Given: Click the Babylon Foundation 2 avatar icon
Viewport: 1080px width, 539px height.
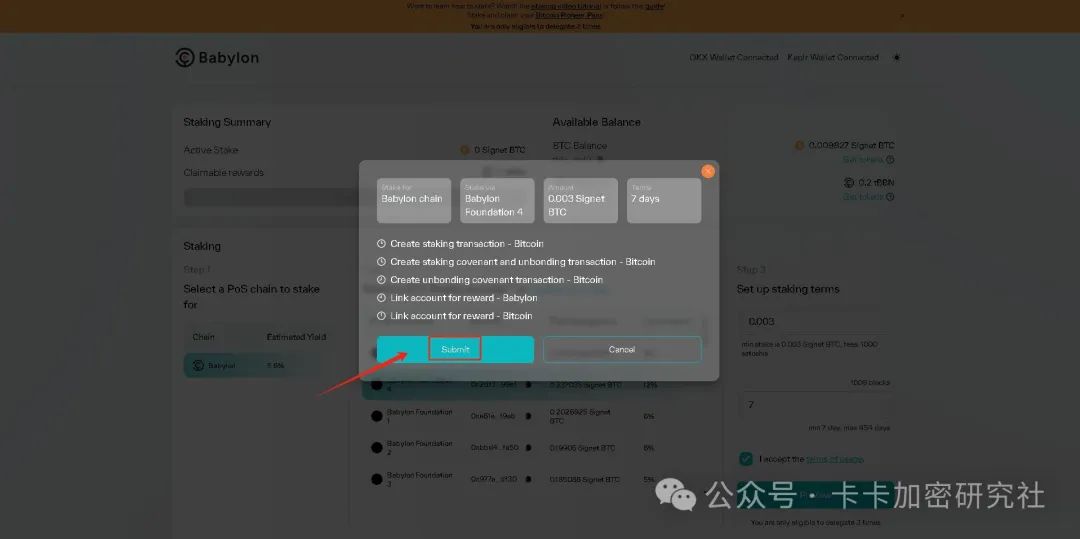Looking at the screenshot, I should click(377, 447).
